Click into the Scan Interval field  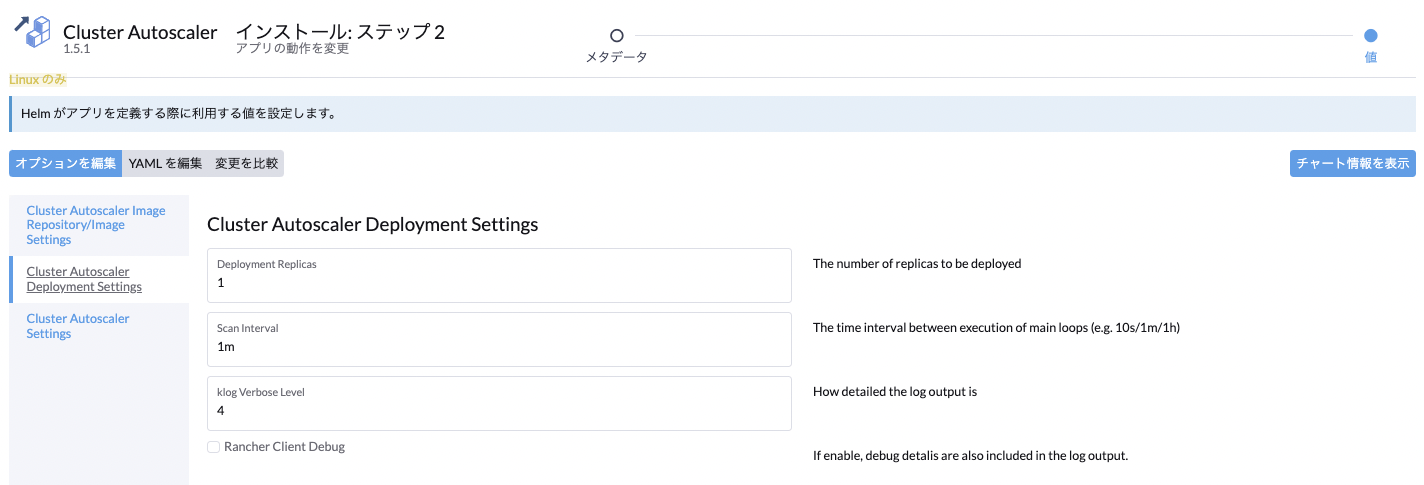click(x=499, y=339)
